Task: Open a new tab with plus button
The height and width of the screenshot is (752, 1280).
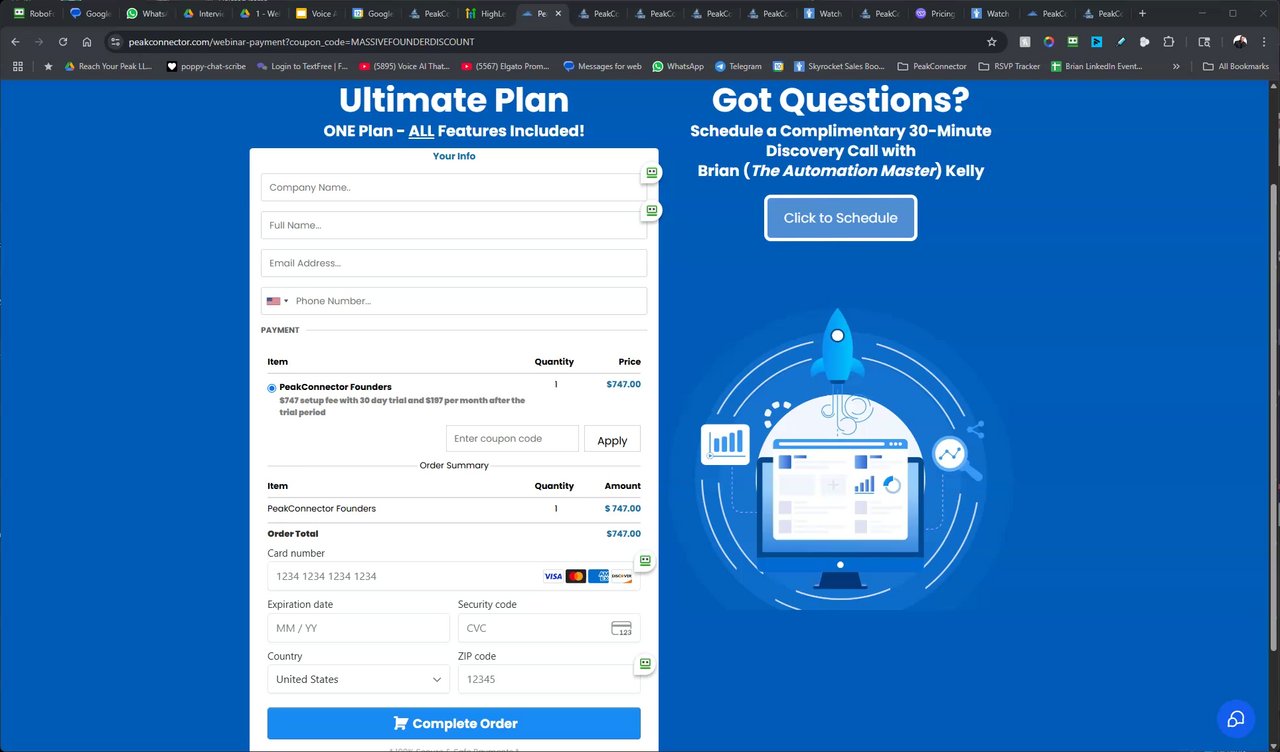Action: [x=1143, y=14]
